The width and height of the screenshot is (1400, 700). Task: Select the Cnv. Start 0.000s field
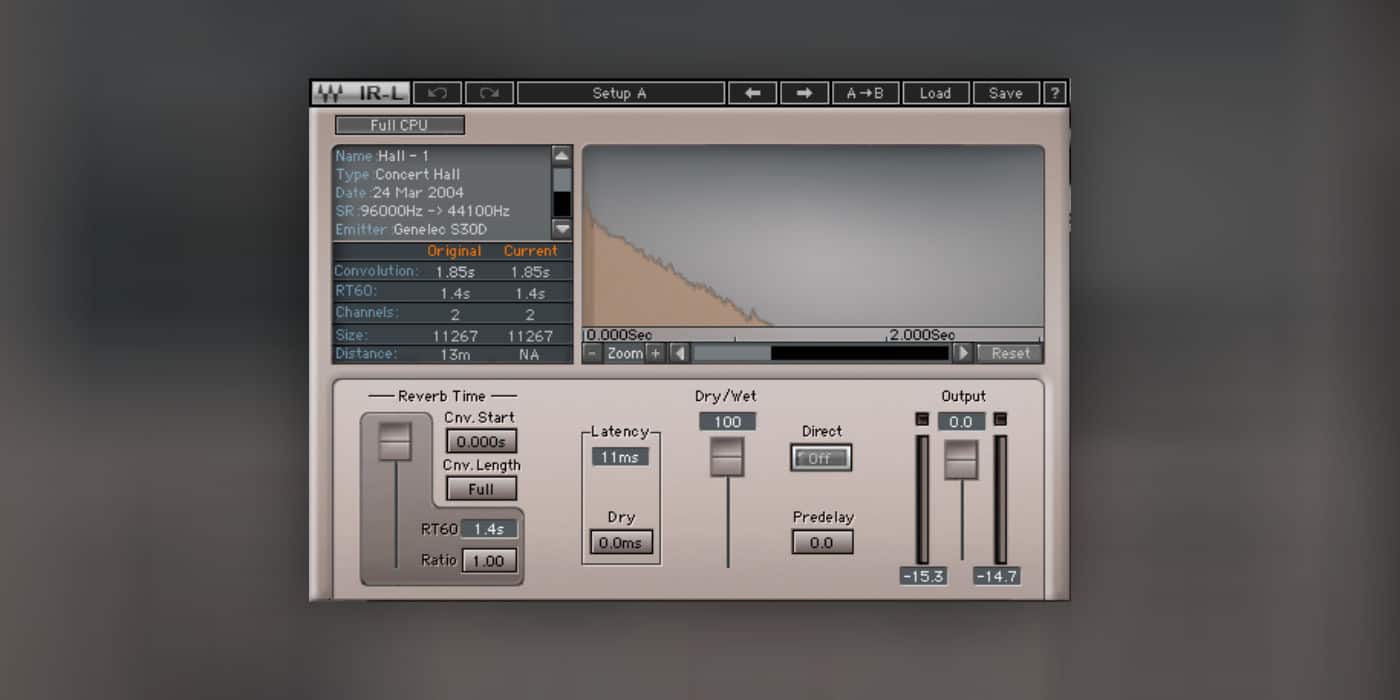(482, 441)
